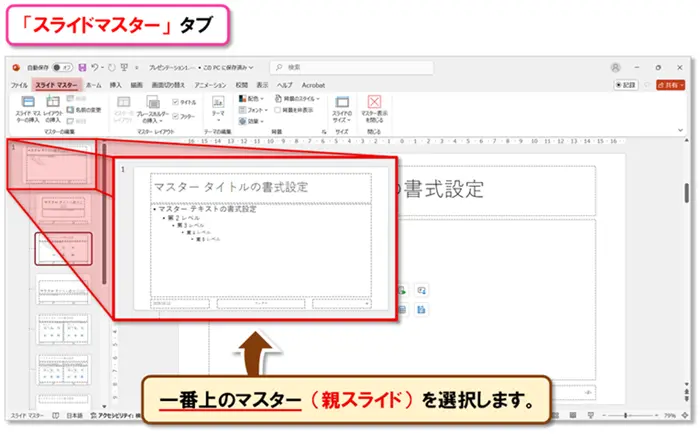Click the notes book icon in status bar
The image size is (700, 434).
(x=55, y=415)
